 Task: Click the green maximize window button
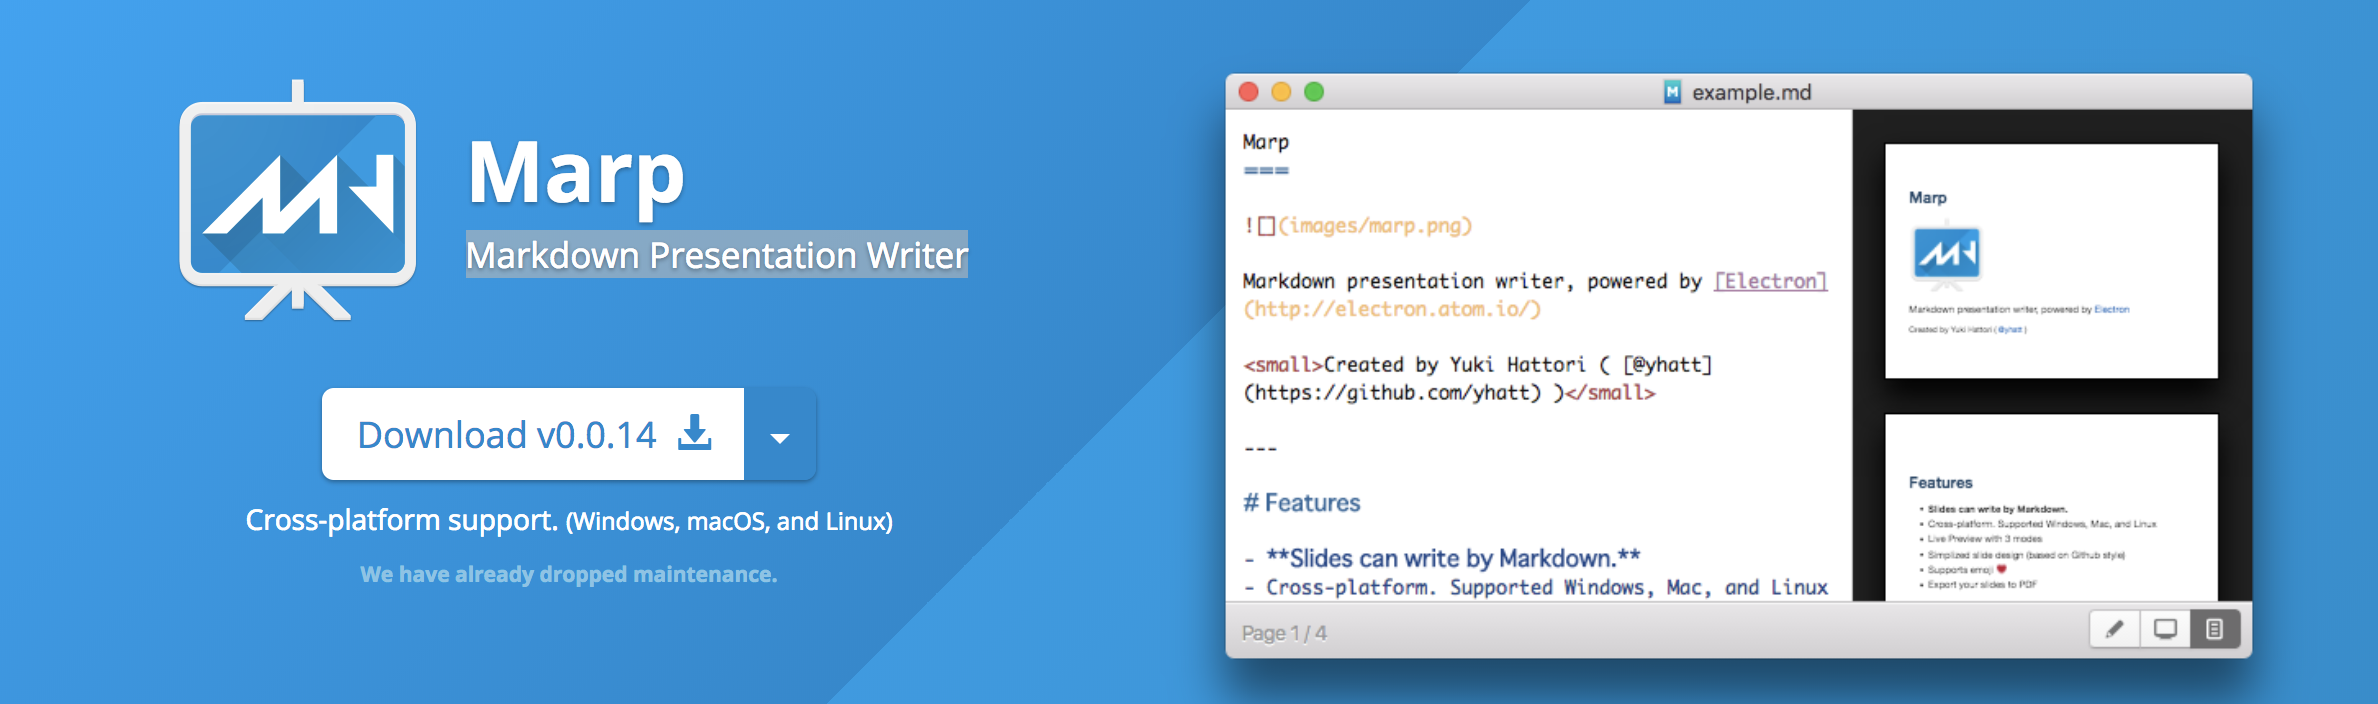1314,92
